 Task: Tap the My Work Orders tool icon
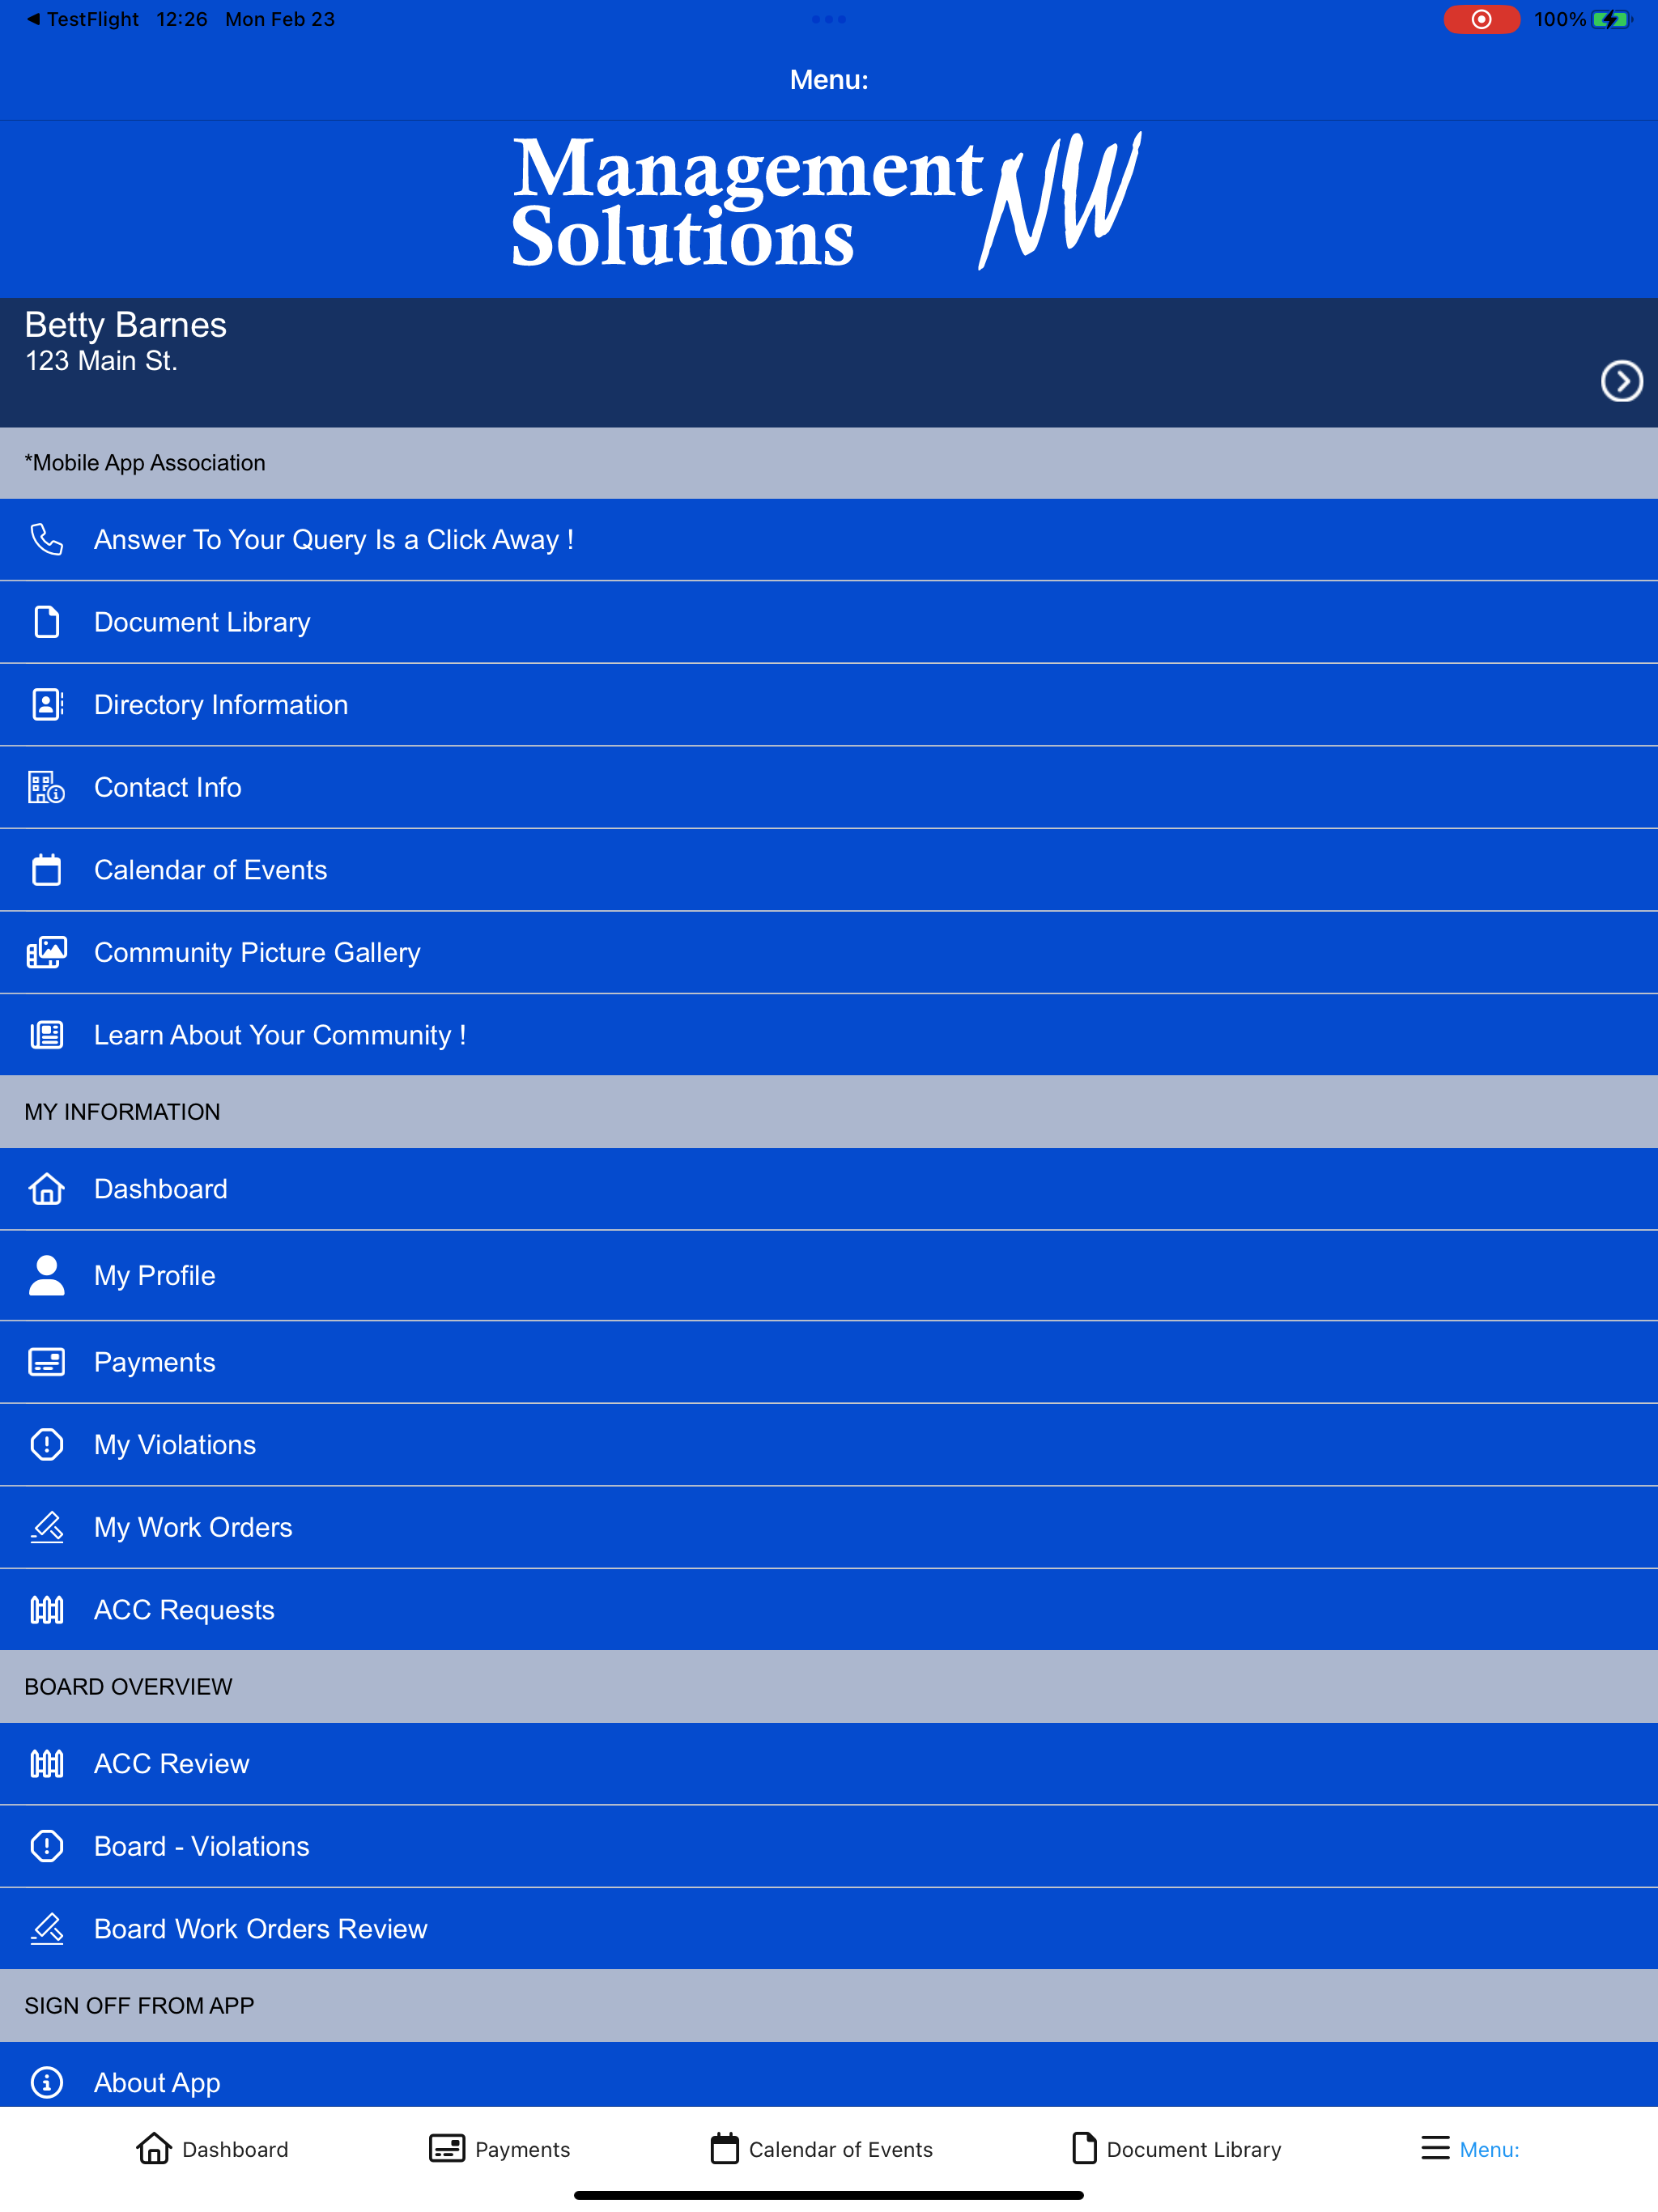click(x=46, y=1527)
